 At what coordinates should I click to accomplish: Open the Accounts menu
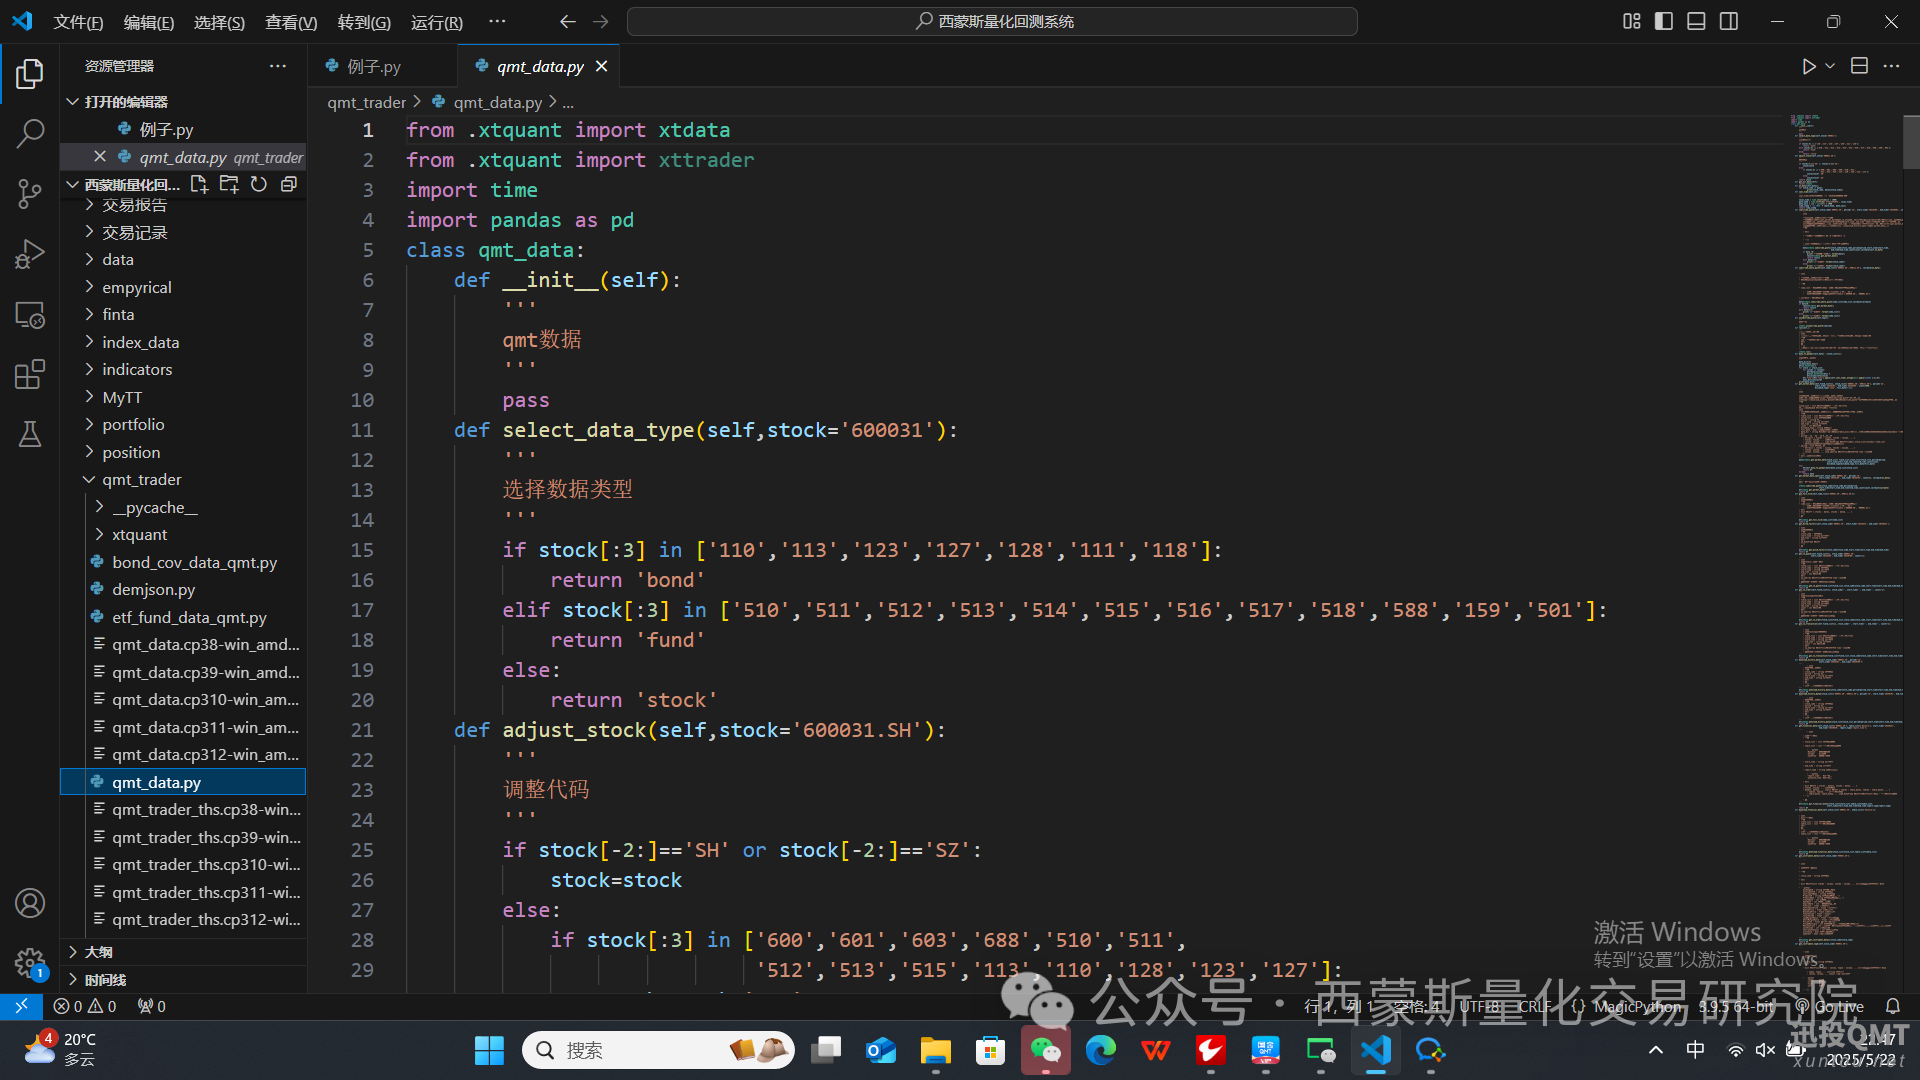pos(30,903)
